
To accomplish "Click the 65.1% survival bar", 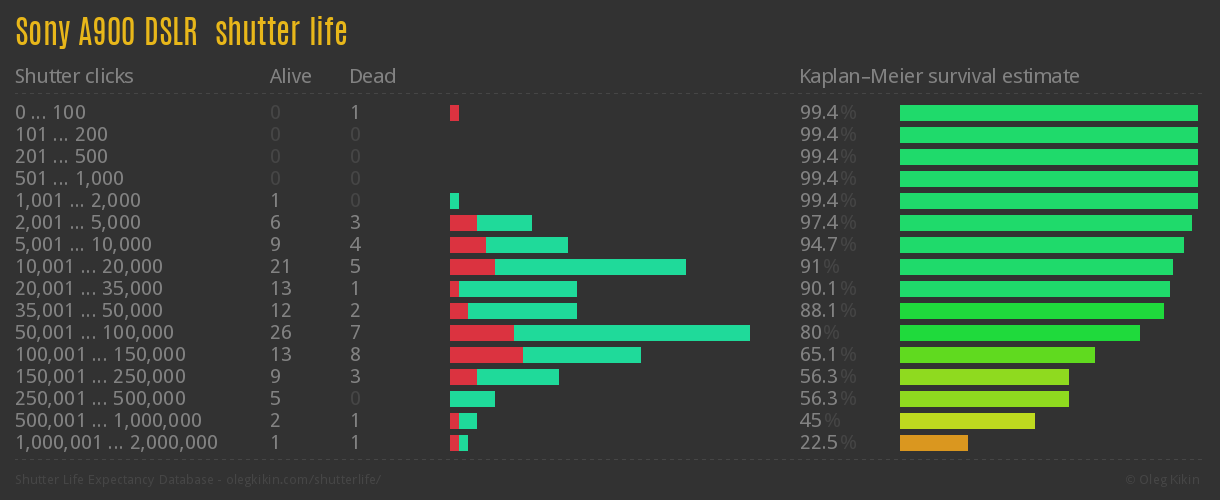I will coord(997,355).
